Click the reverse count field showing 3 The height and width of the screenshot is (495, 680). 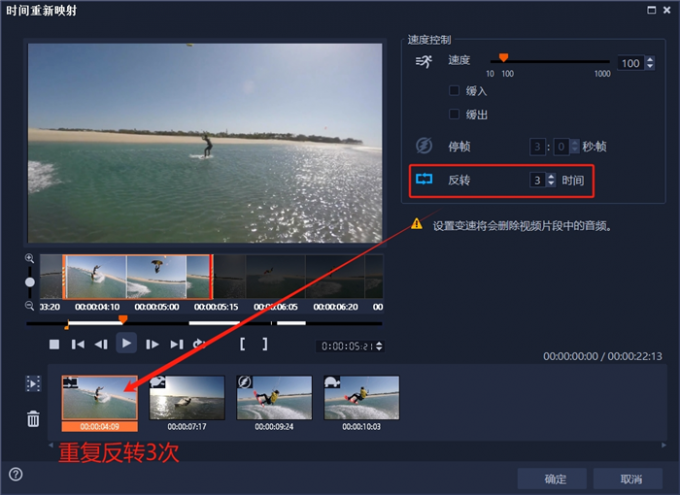538,180
